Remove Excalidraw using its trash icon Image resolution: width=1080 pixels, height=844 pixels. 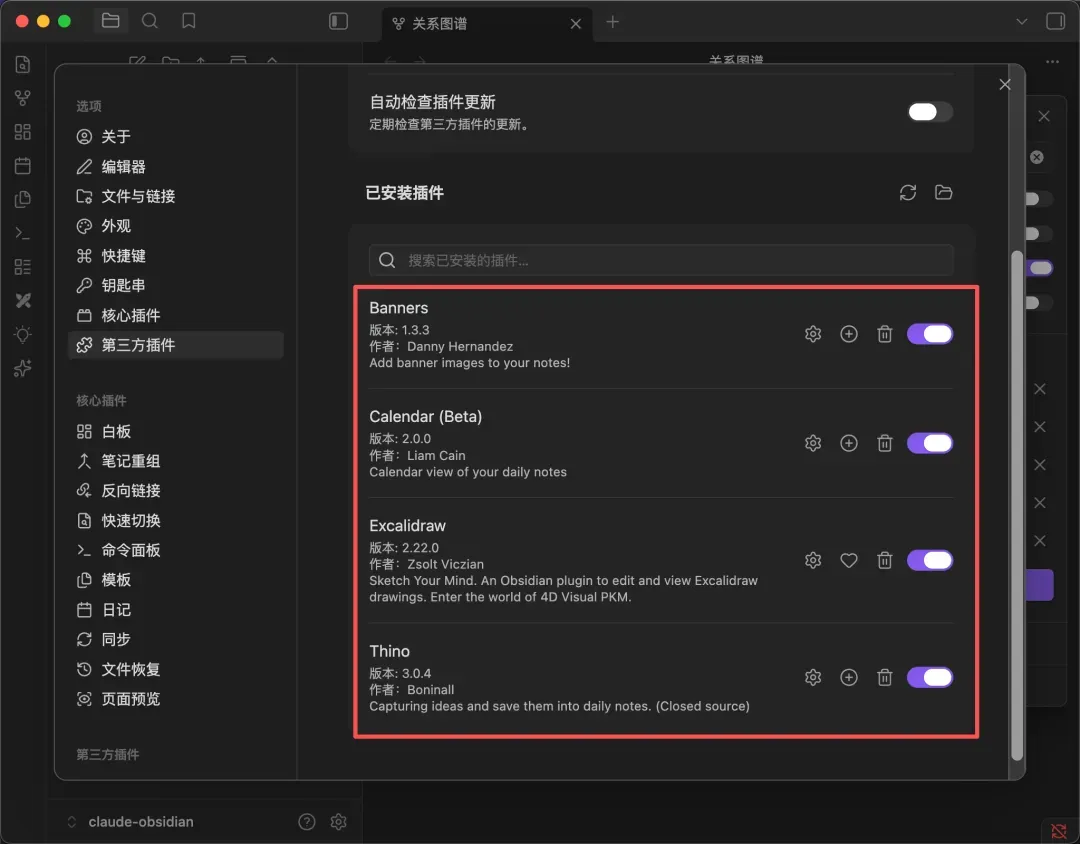(x=884, y=560)
